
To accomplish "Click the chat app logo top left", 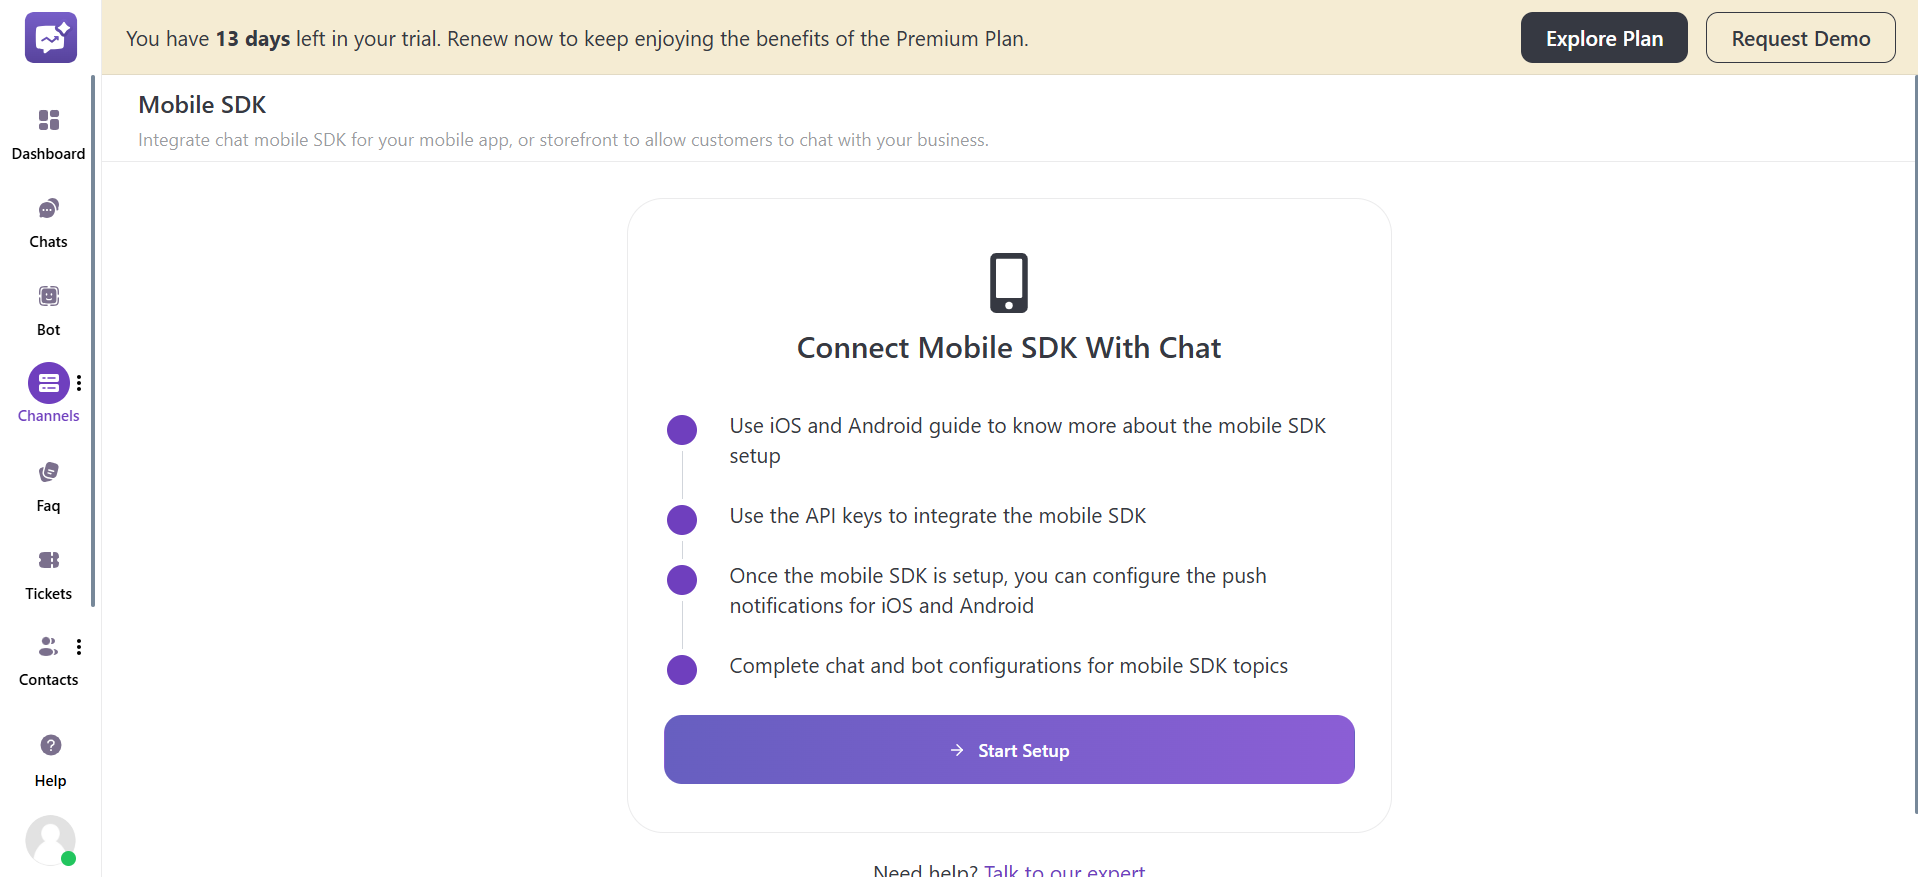I will (50, 37).
